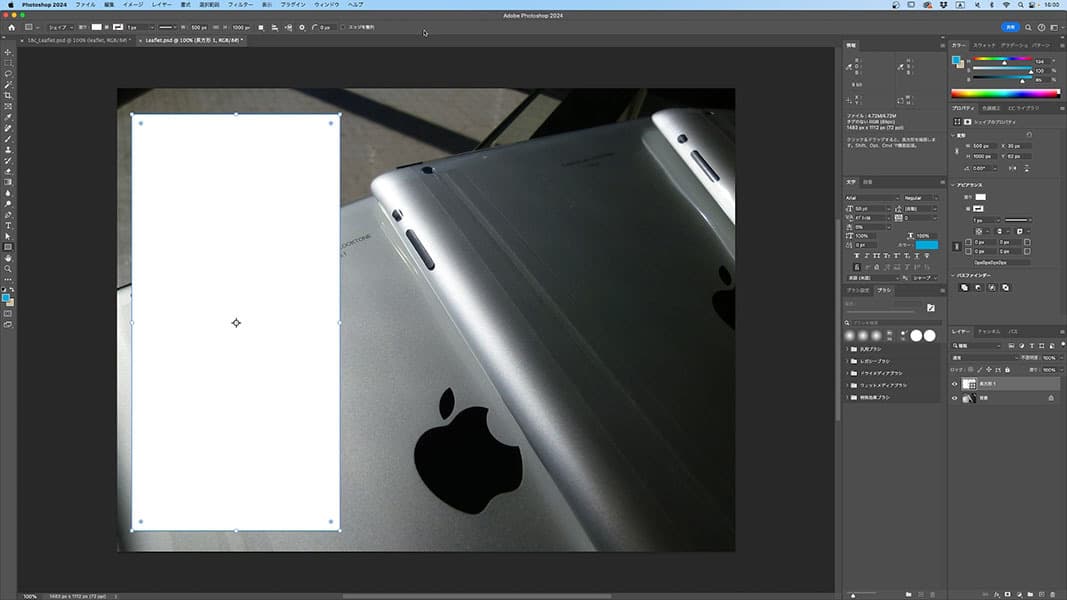Open the Arial font family dropdown
This screenshot has height=600, width=1067.
871,198
